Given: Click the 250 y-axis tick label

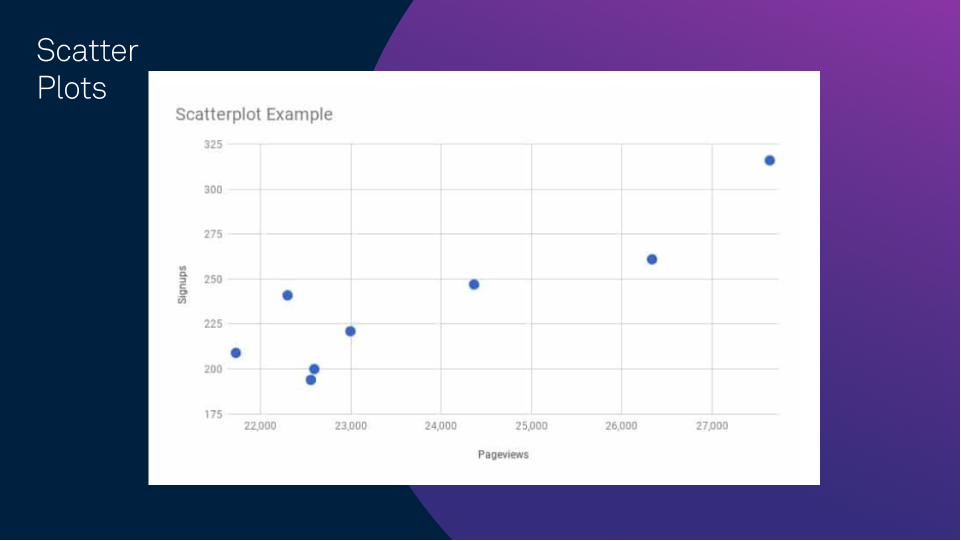Looking at the screenshot, I should pos(213,279).
